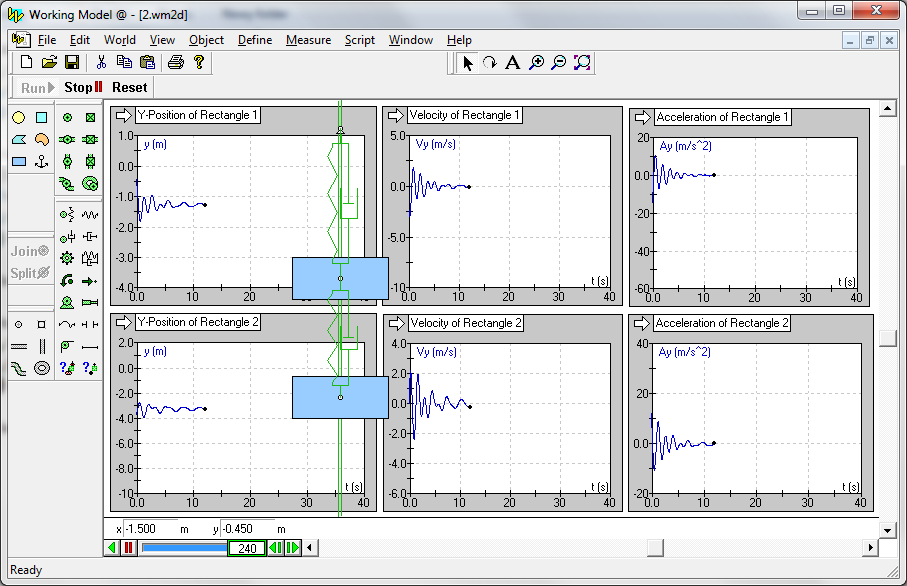Toggle display arrow on Y-Position of Rectangle 1 graph
Screen dimensions: 907x586
[x=124, y=115]
